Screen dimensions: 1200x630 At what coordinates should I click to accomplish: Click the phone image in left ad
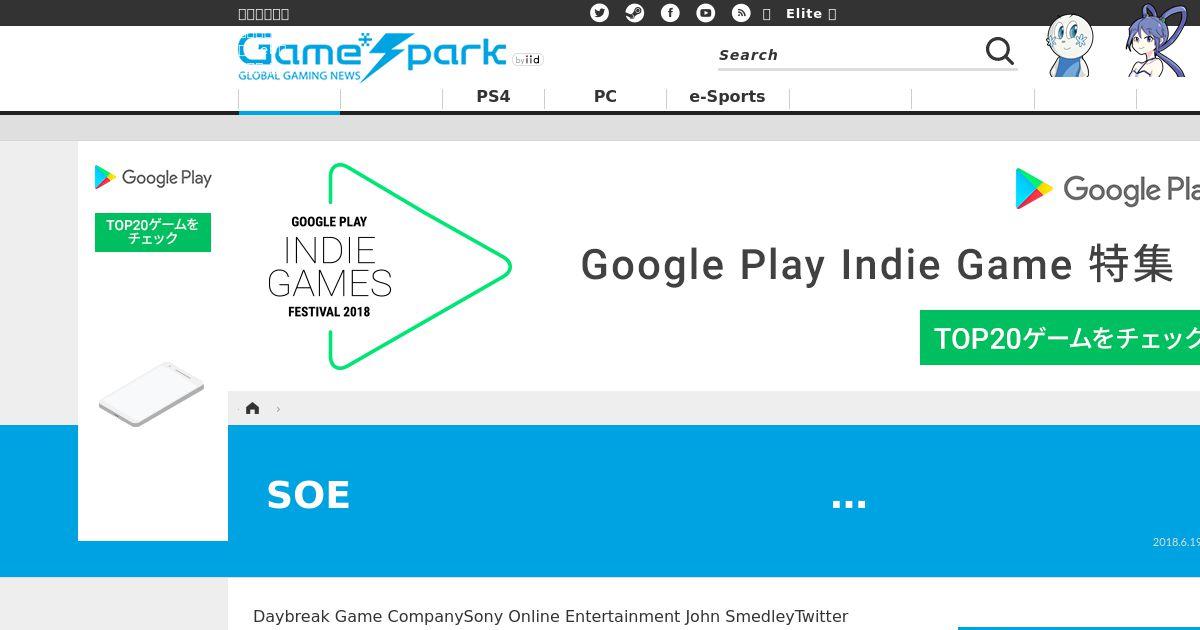[151, 394]
